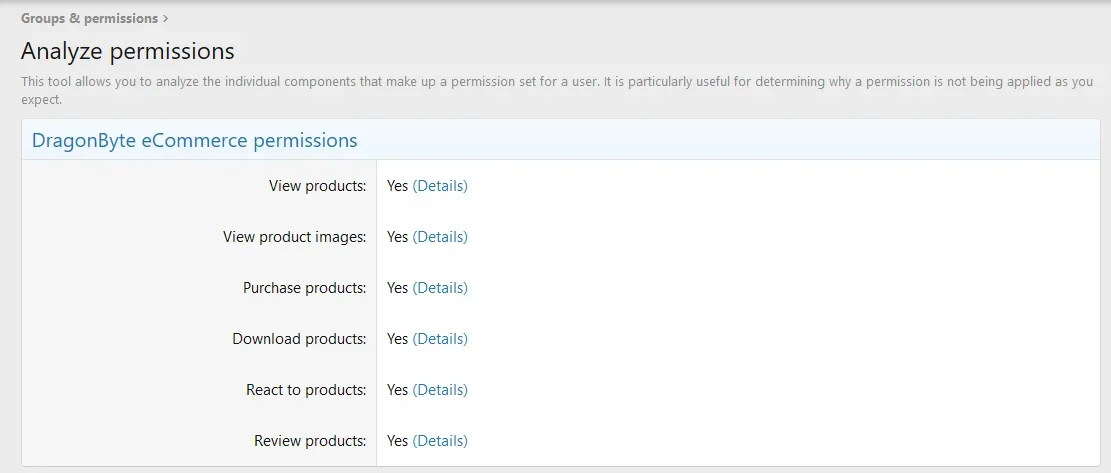This screenshot has width=1111, height=473.
Task: Select the Purchase products label
Action: (305, 287)
